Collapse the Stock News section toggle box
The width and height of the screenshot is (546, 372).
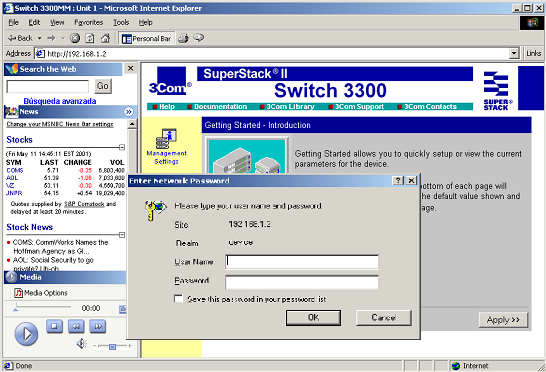click(x=122, y=235)
